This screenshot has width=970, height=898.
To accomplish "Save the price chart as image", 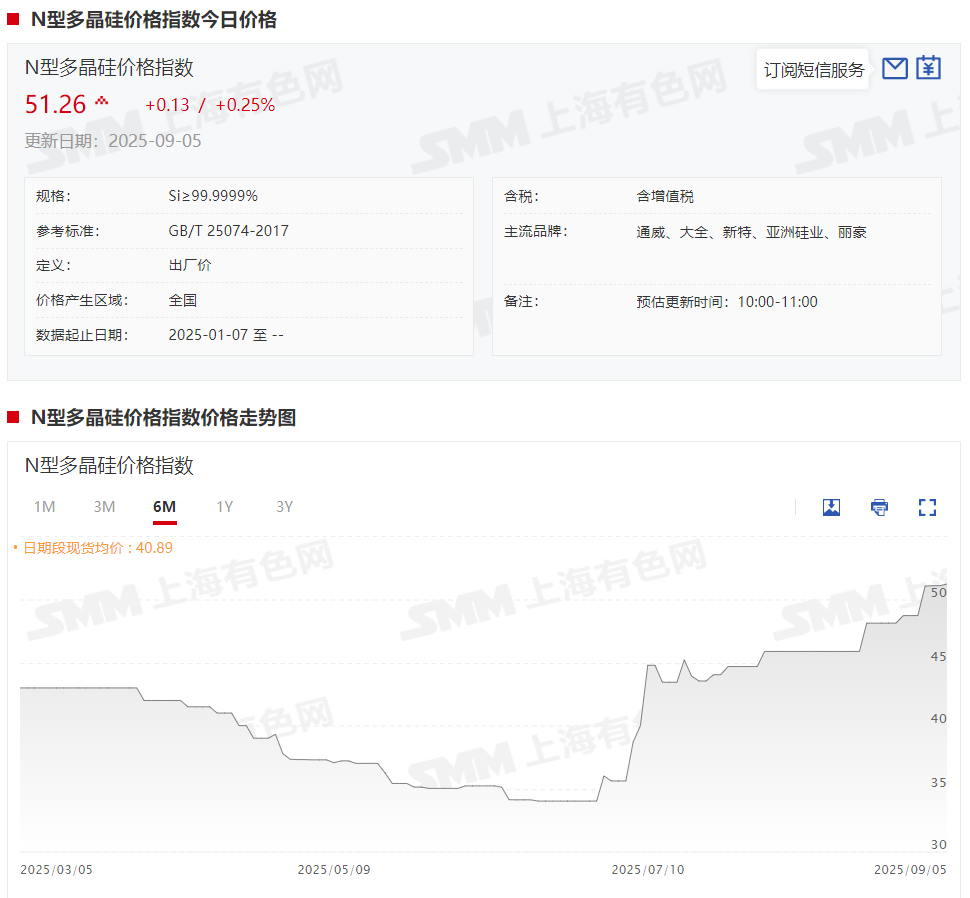I will 831,507.
